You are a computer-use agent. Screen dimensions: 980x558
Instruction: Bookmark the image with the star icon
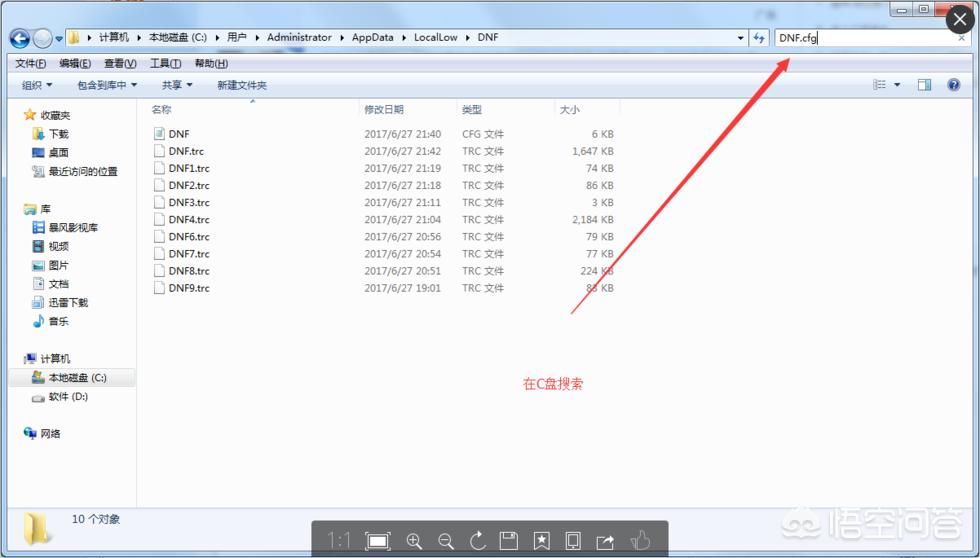point(541,541)
